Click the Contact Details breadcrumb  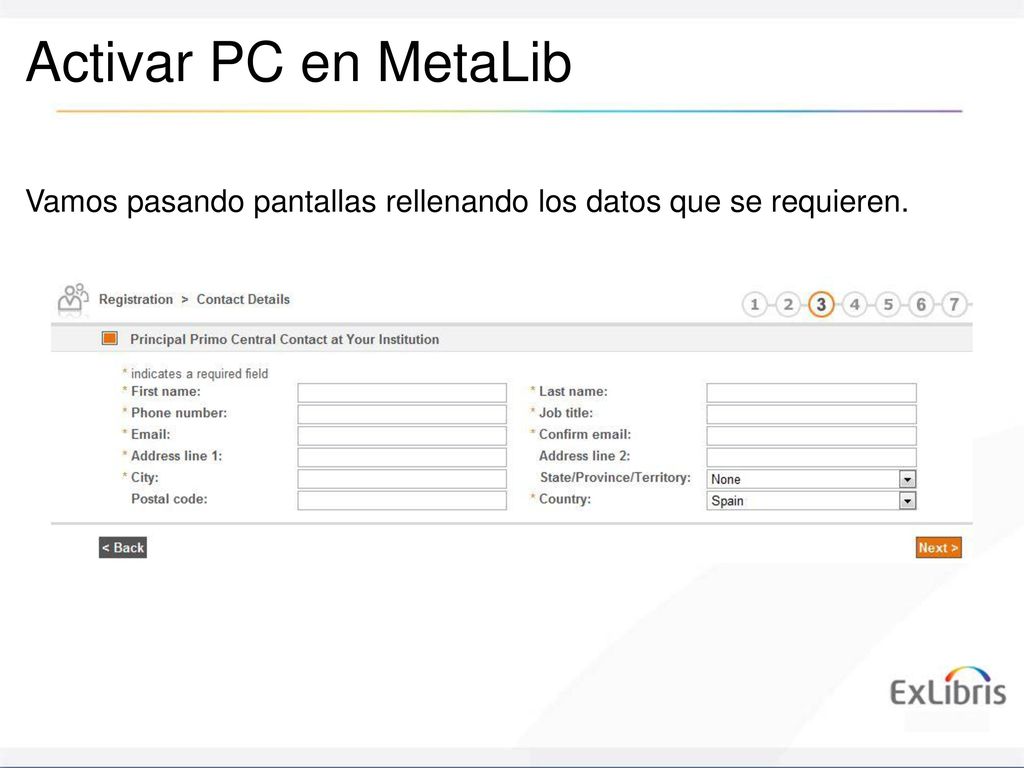[x=243, y=299]
